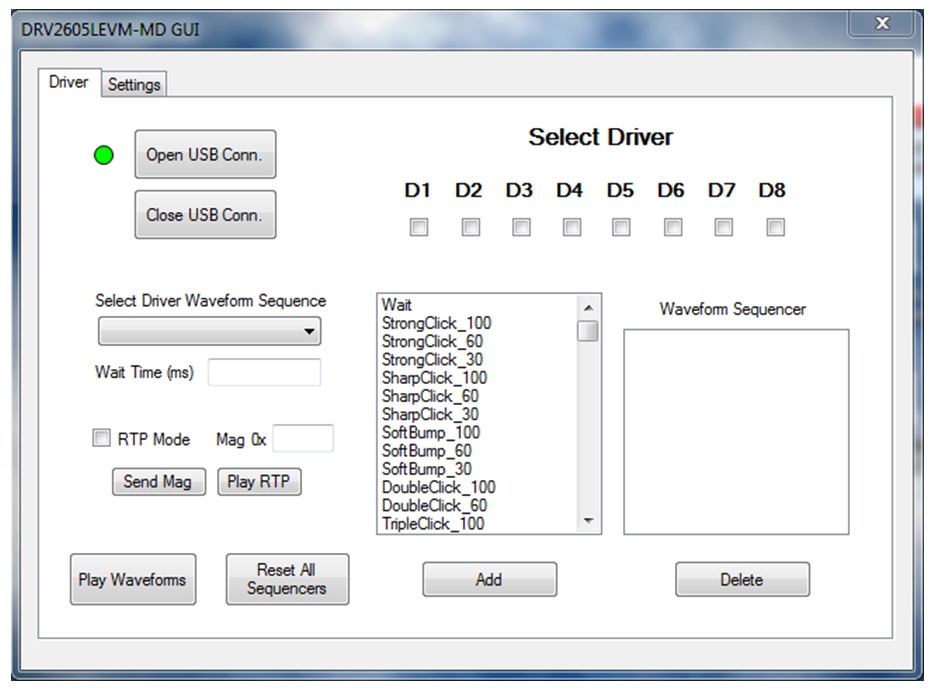Click the Wait Time (ms) input field
Screen dimensions: 930x690
pos(265,373)
